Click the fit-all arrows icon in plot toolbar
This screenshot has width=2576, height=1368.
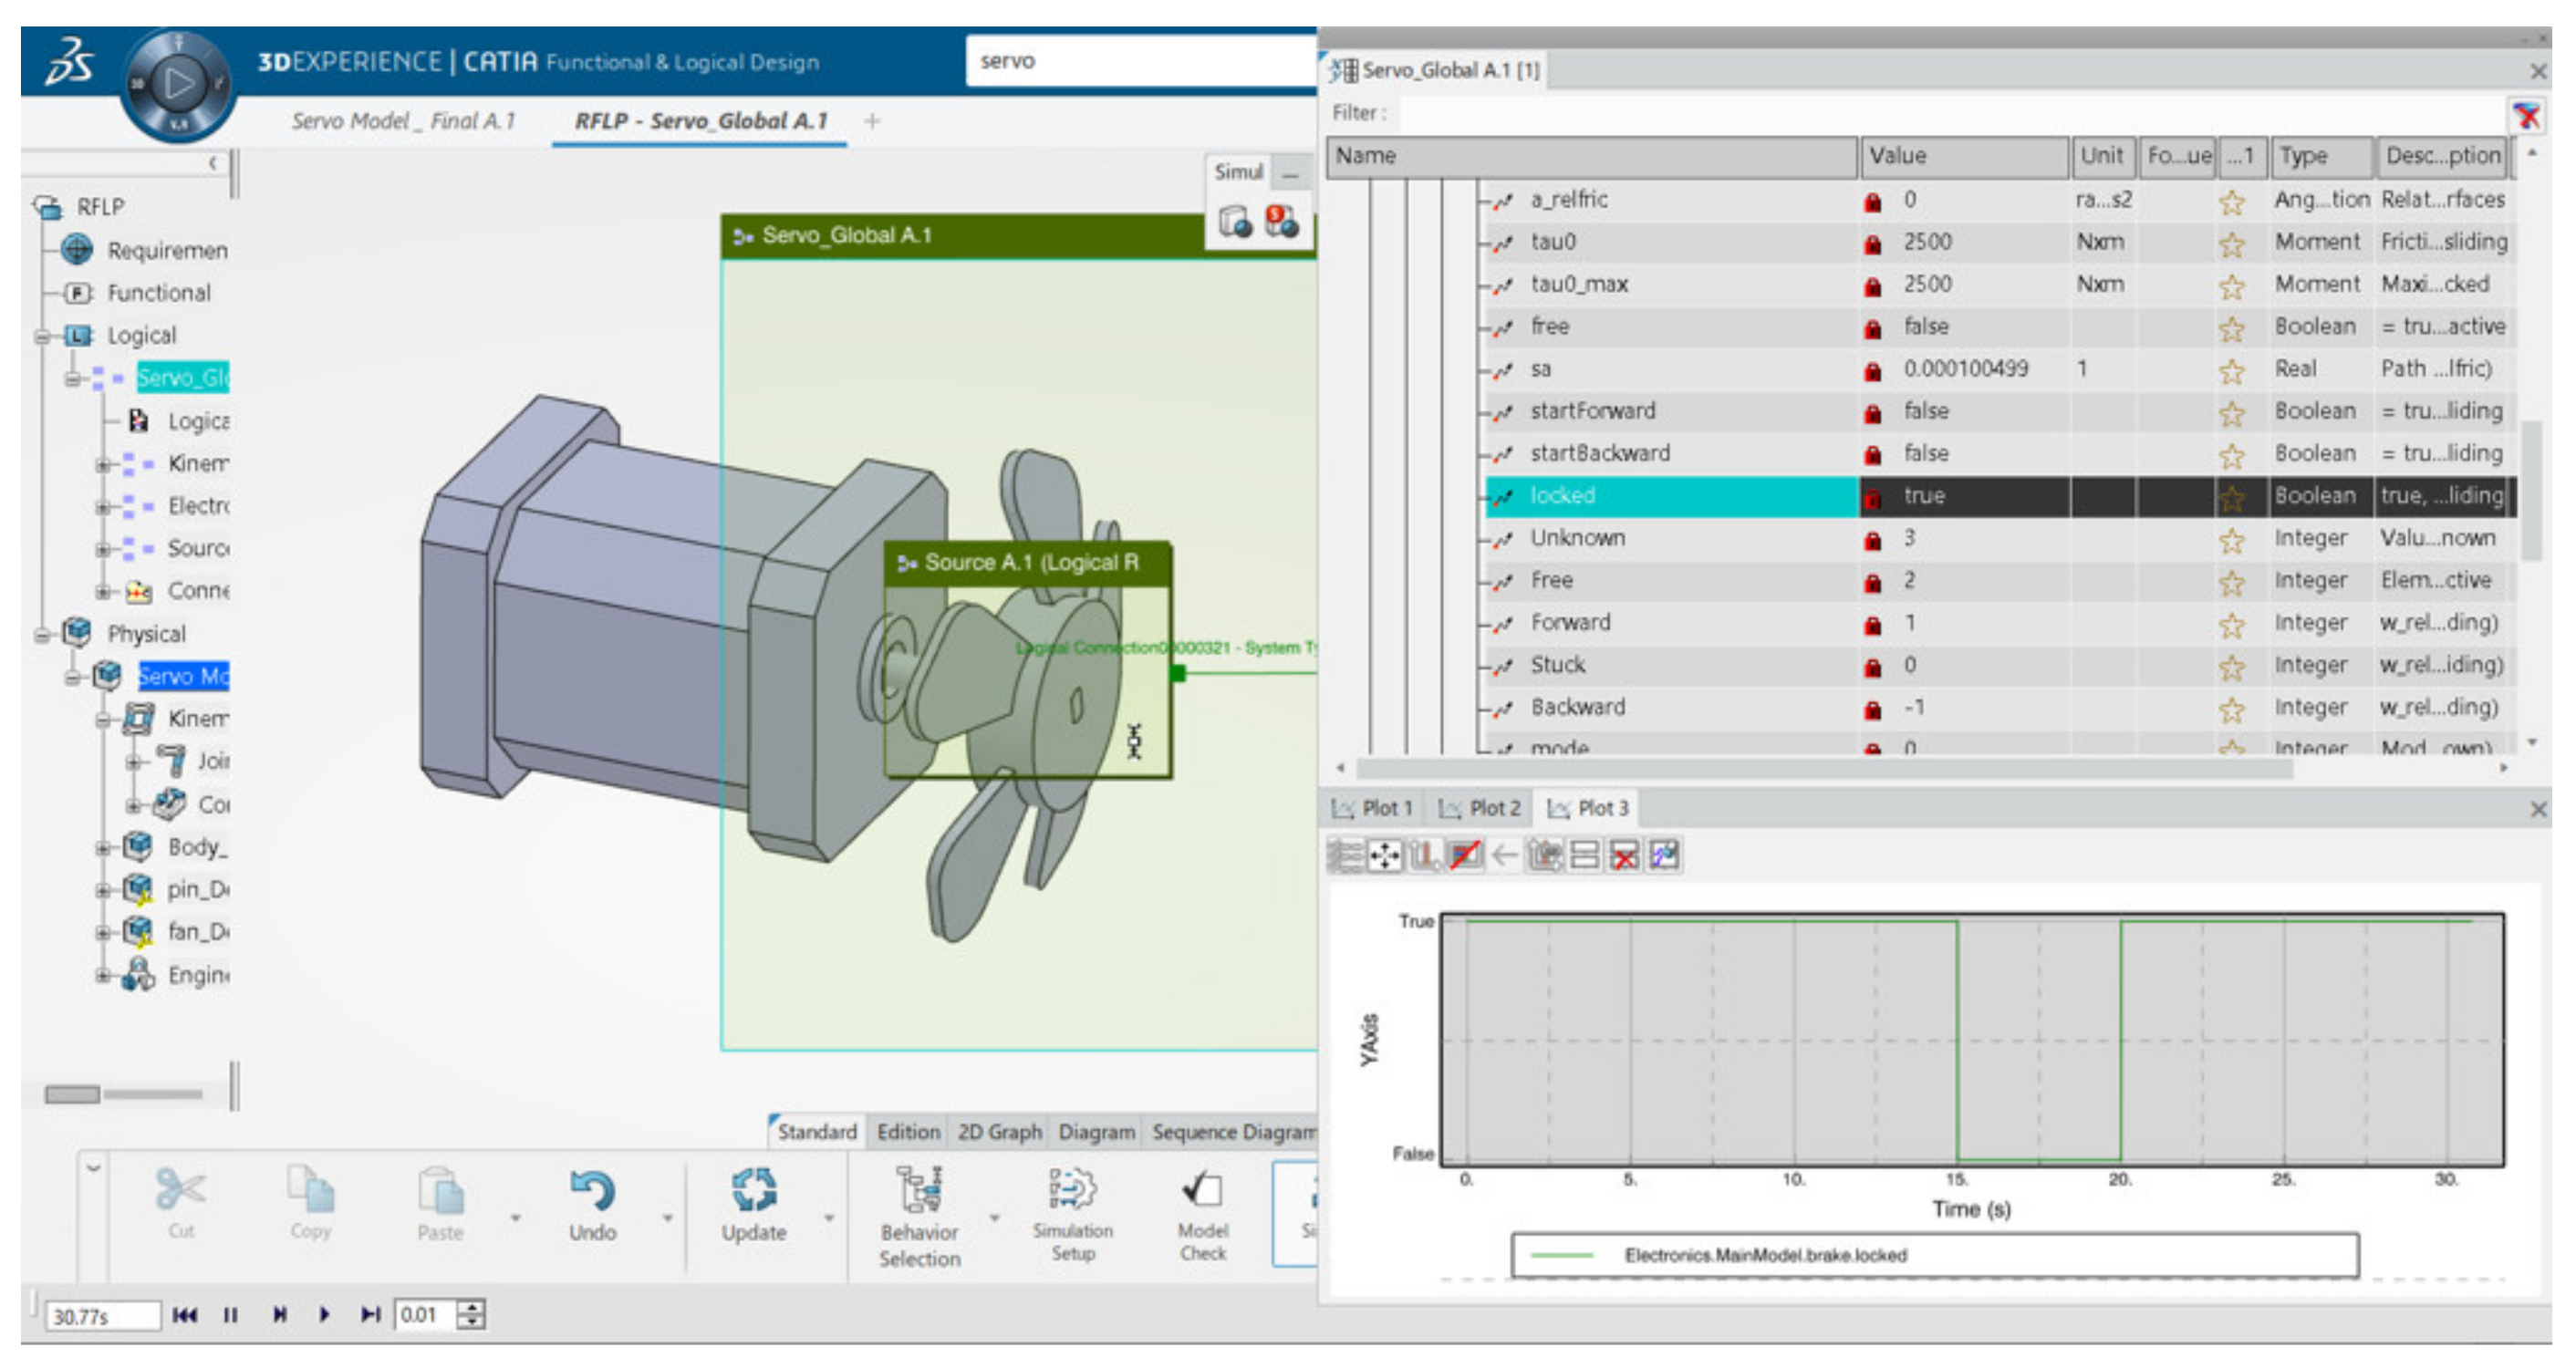pyautogui.click(x=1385, y=856)
